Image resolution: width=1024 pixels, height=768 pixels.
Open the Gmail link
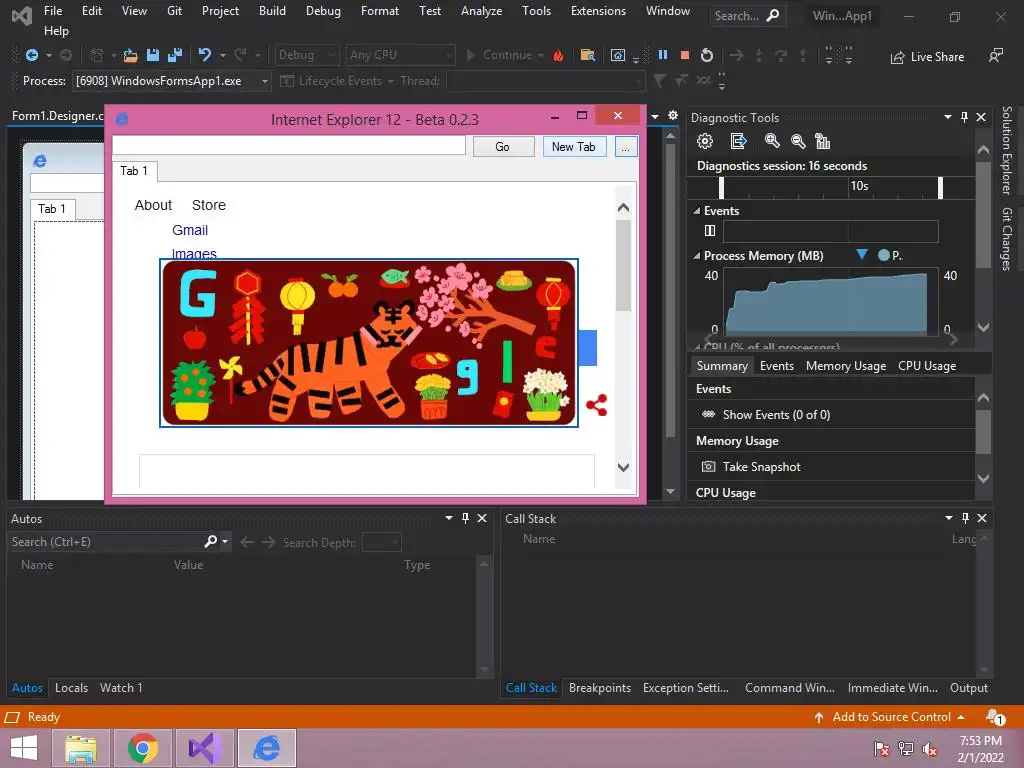click(x=190, y=230)
